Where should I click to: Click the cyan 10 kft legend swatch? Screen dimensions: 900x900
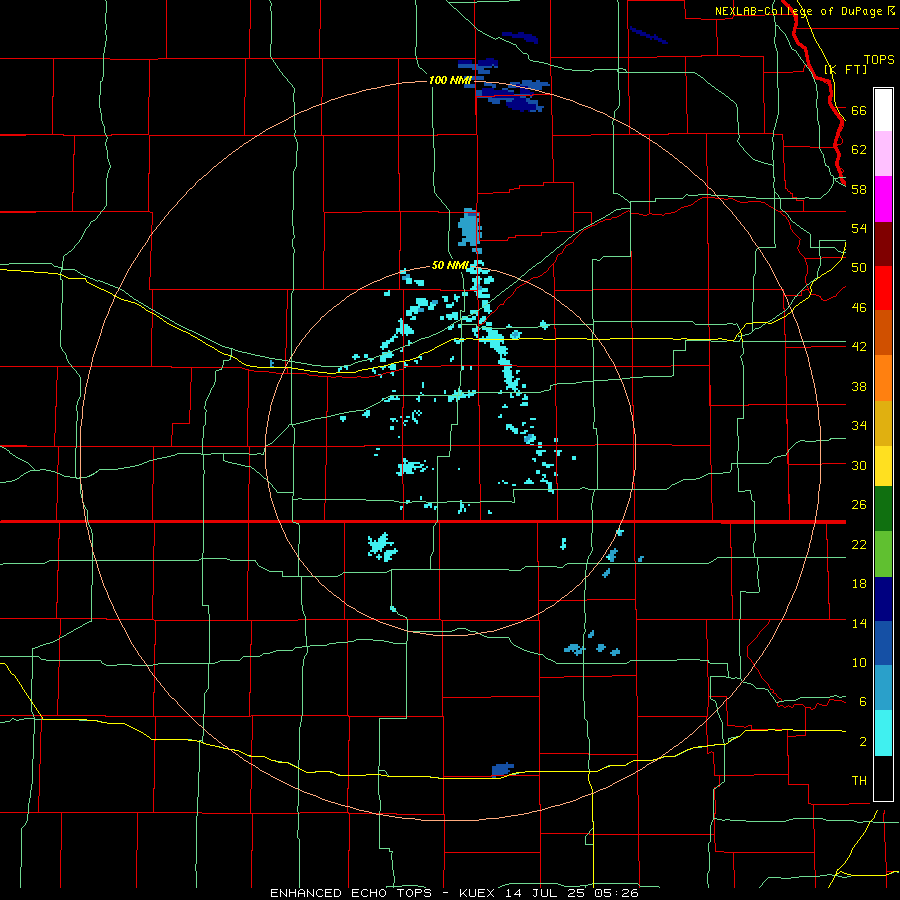click(883, 732)
